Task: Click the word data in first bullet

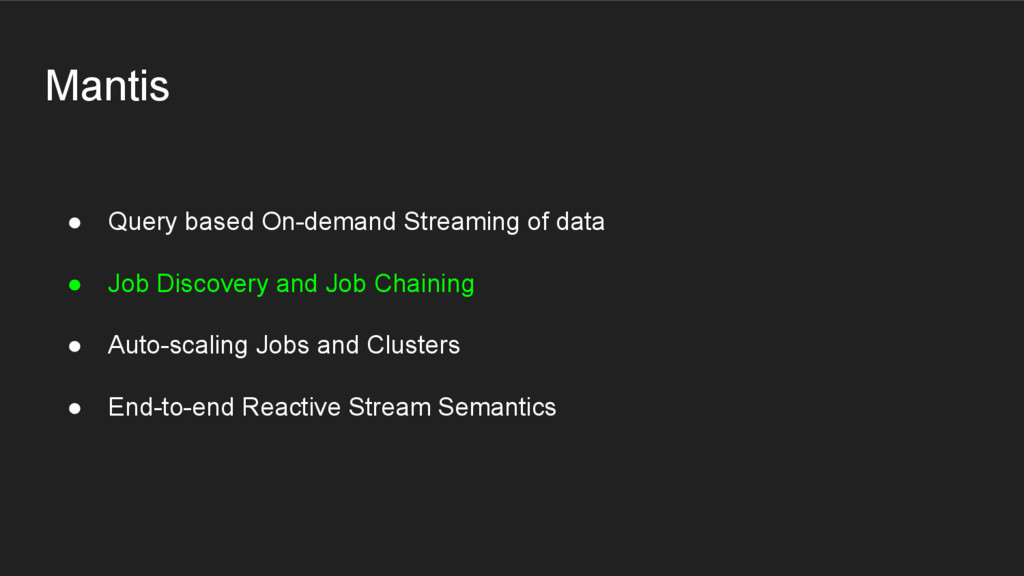Action: coord(580,221)
